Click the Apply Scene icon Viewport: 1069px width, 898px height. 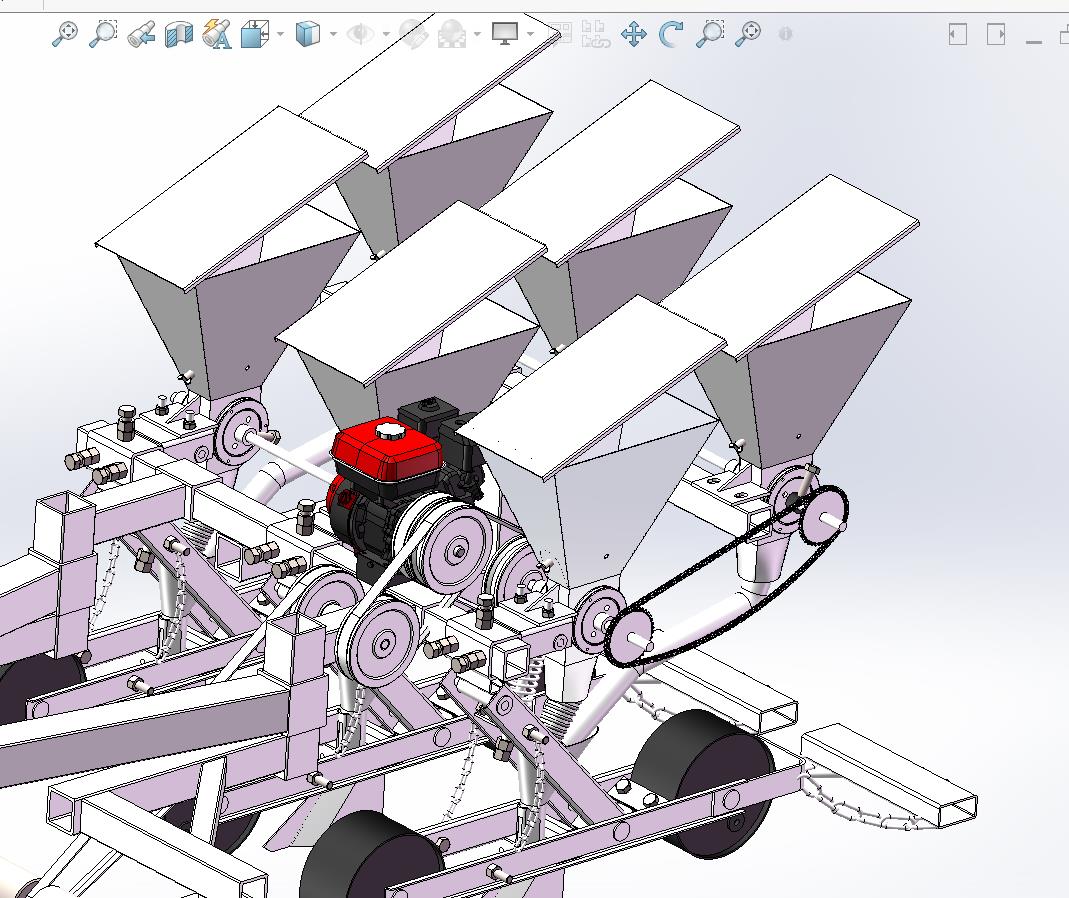[451, 33]
